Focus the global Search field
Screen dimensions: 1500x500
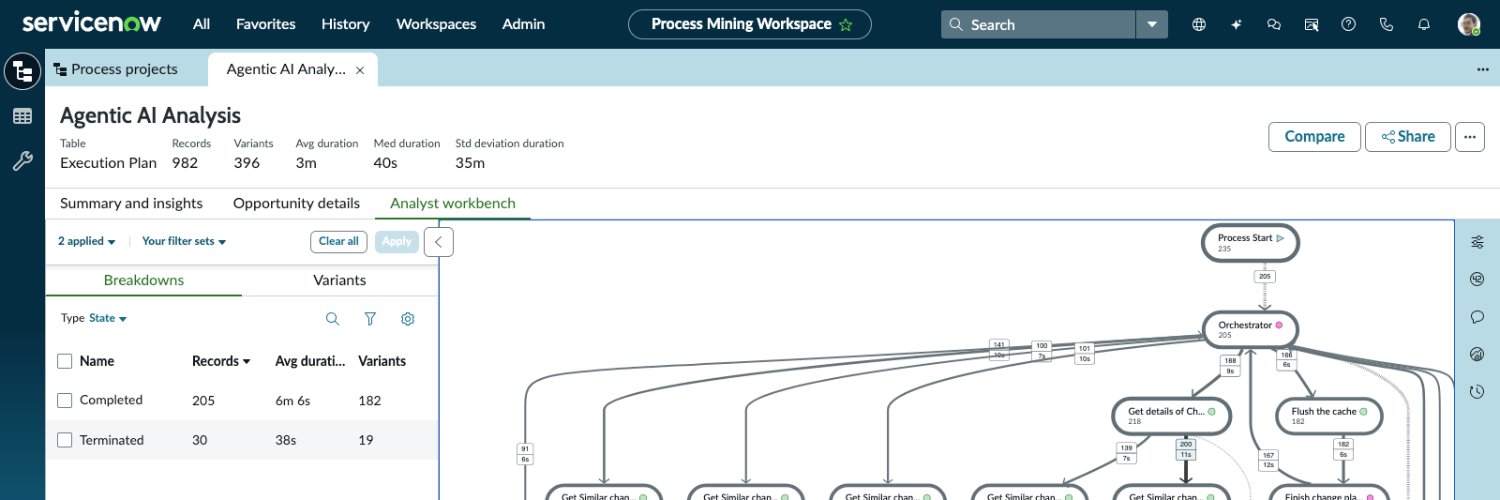1038,24
